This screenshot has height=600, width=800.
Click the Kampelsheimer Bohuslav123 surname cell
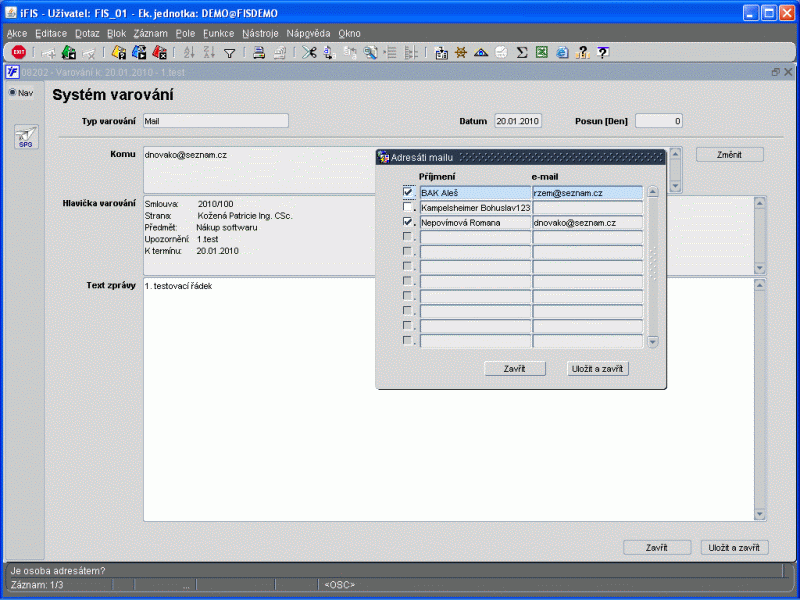click(x=475, y=208)
